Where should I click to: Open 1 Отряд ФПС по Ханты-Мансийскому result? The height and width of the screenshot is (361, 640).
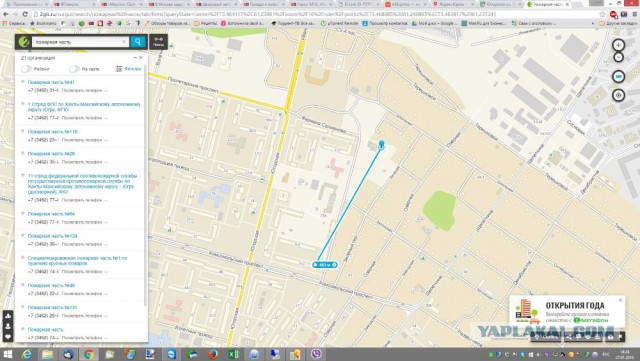pyautogui.click(x=84, y=107)
